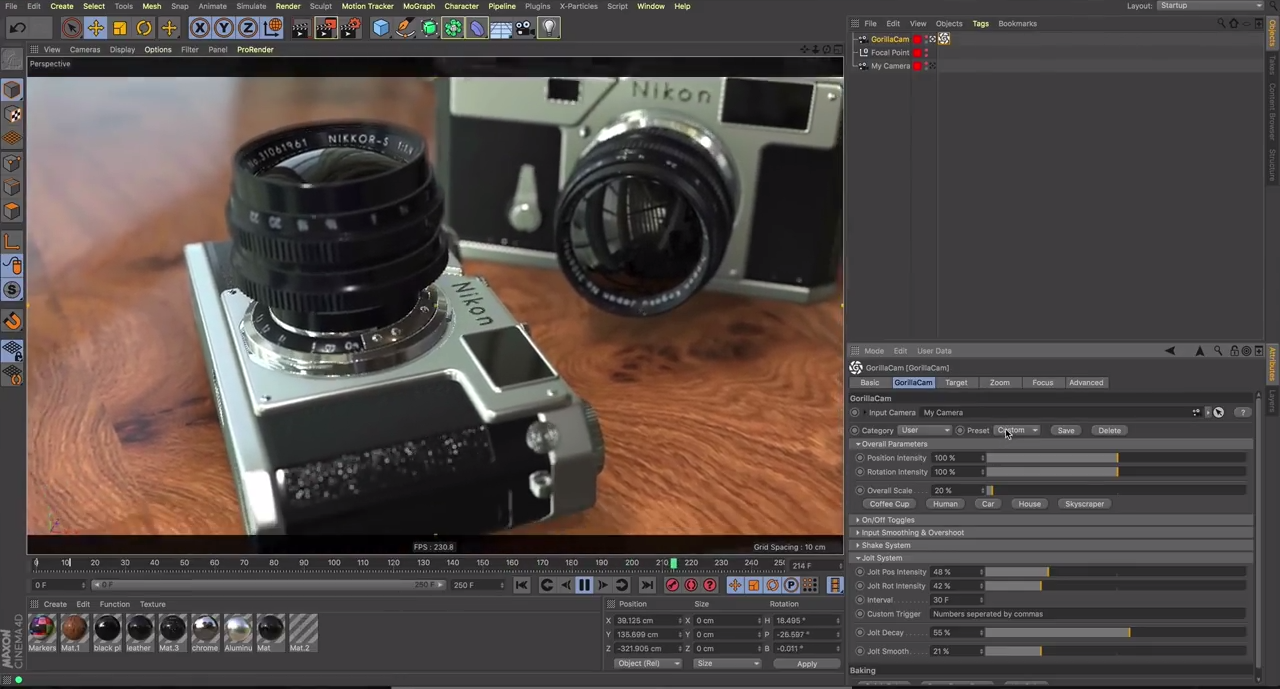Screen dimensions: 1280x689
Task: Open the Simulate menu
Action: click(251, 6)
